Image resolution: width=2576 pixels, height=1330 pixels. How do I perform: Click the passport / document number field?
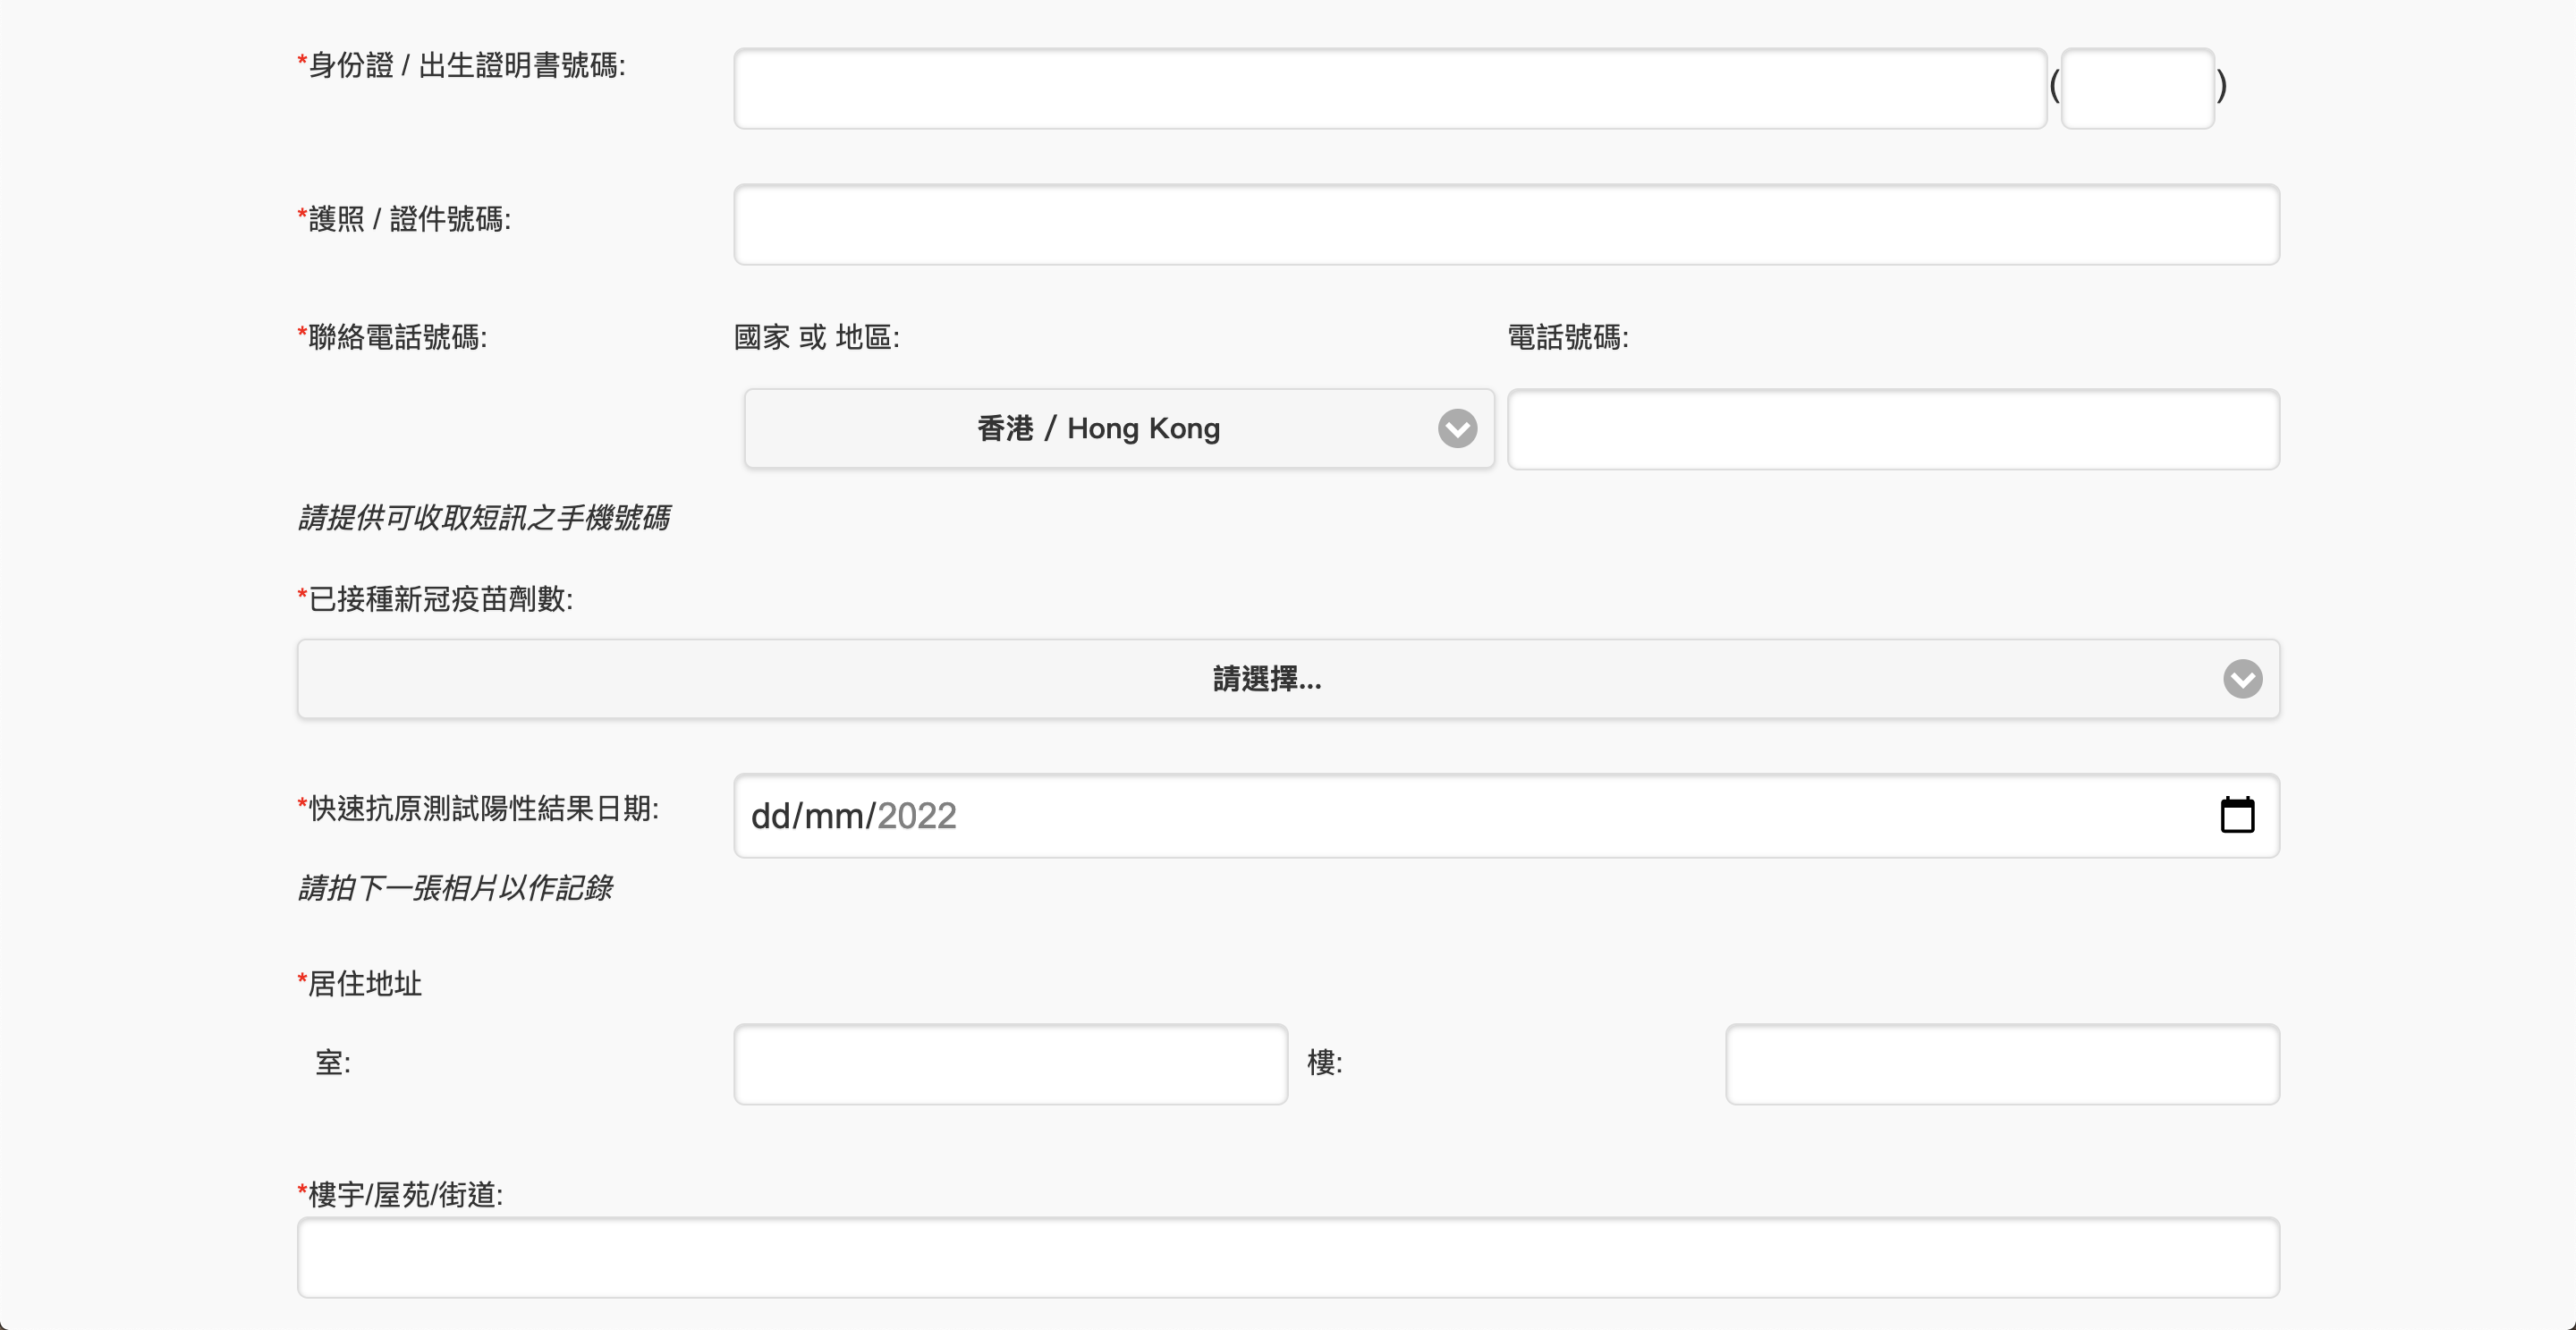pos(1505,224)
